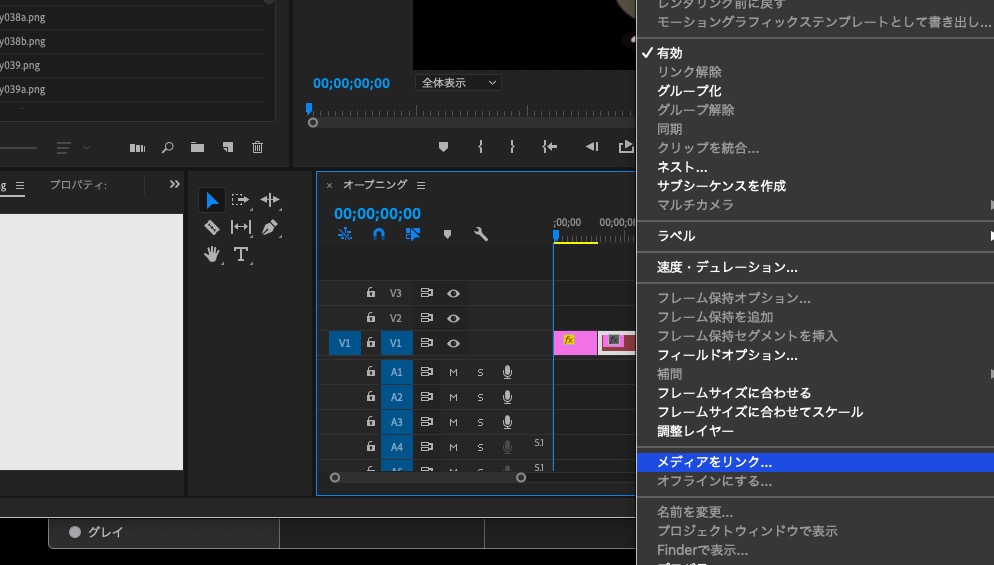Select the Type tool
994x565 pixels.
pyautogui.click(x=241, y=254)
